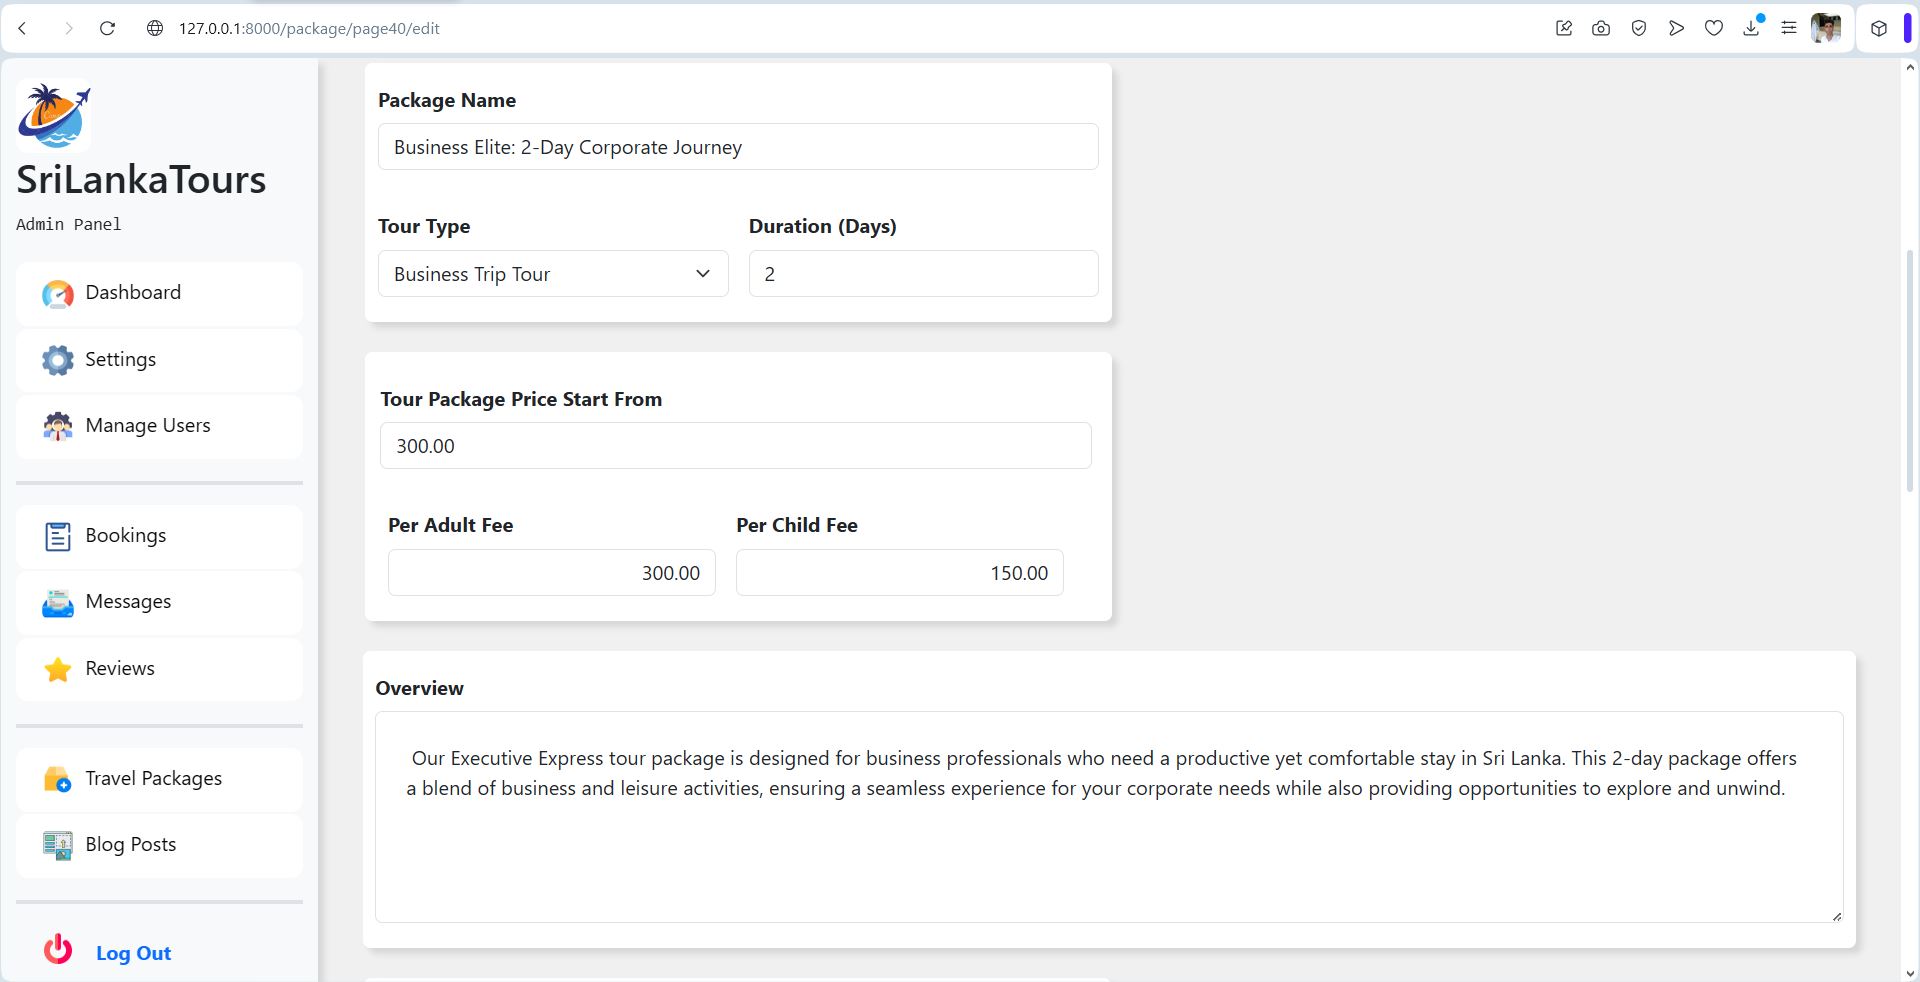This screenshot has height=982, width=1920.
Task: Focus the Duration (Days) field
Action: 924,274
